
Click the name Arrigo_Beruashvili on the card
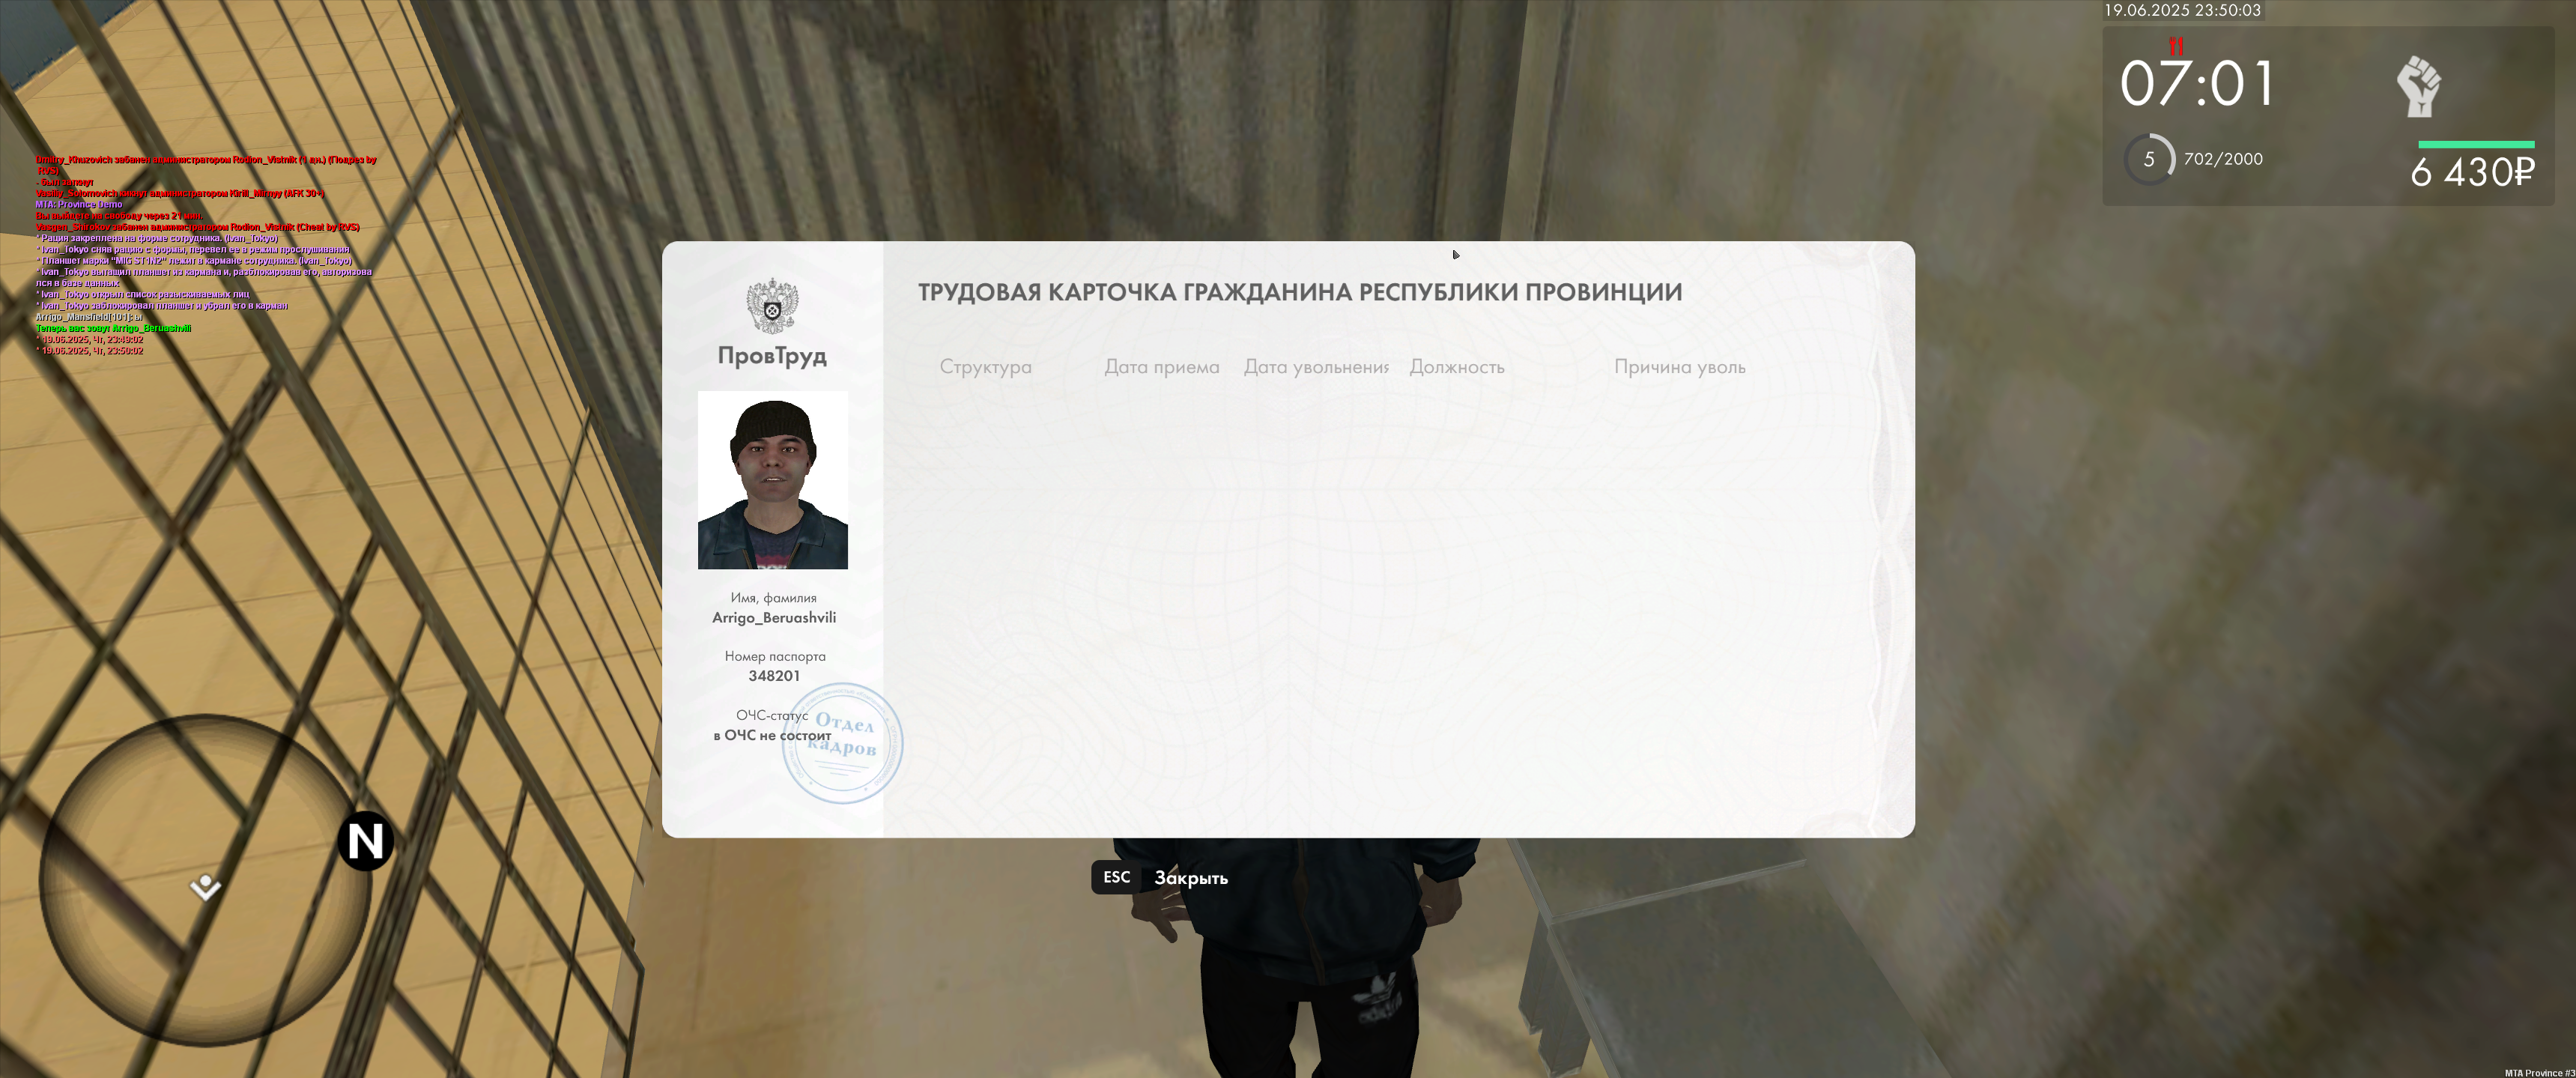[x=774, y=617]
